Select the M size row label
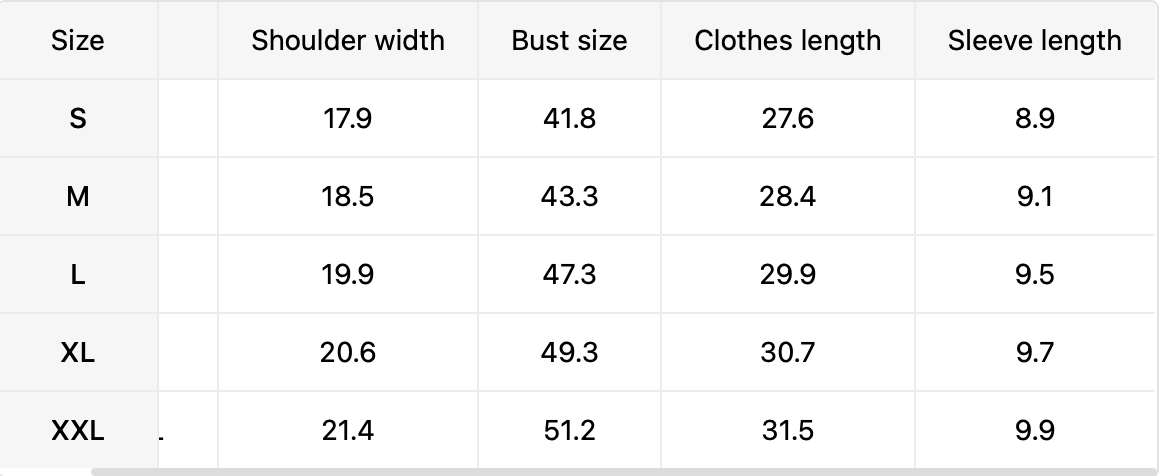This screenshot has height=476, width=1166. click(x=78, y=197)
